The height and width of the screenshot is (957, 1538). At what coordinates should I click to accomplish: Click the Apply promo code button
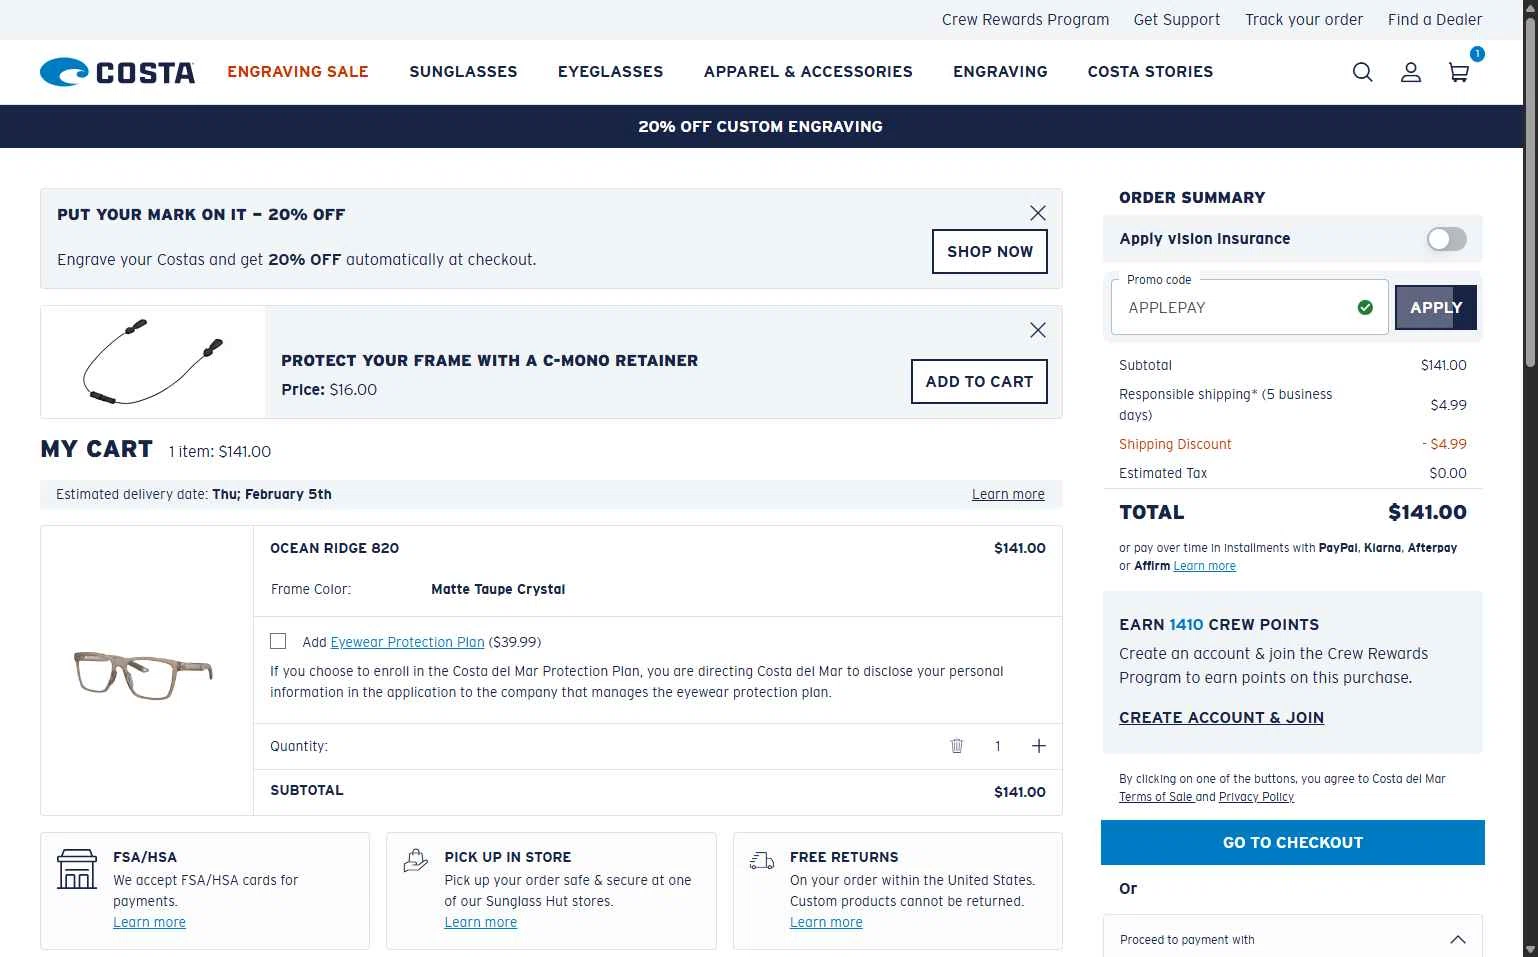[1436, 308]
